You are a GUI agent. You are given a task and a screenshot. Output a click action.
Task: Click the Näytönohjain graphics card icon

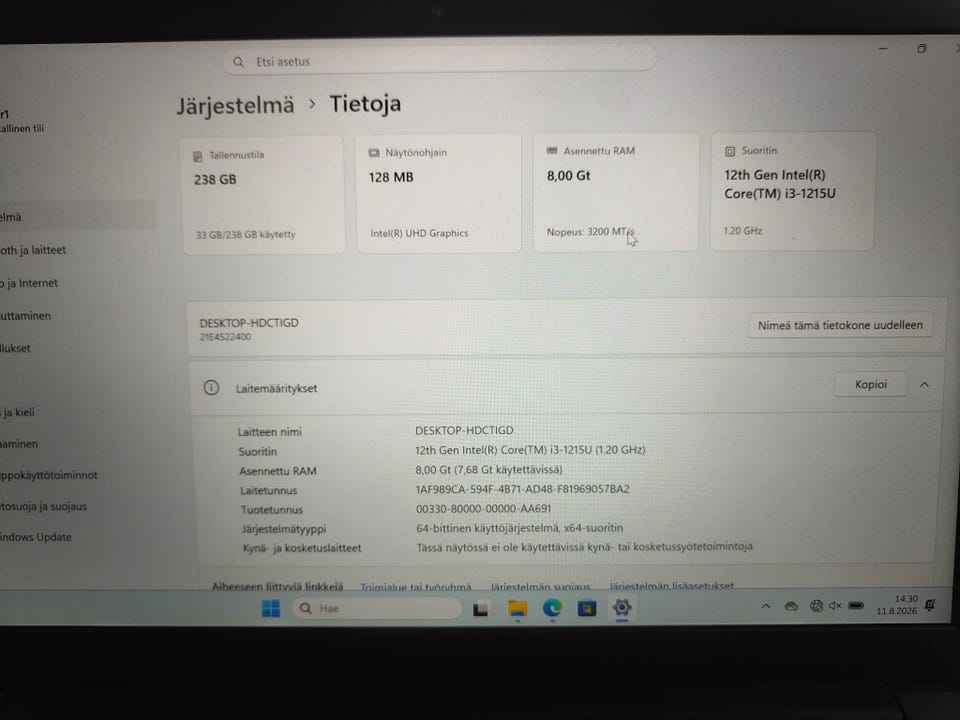coord(373,153)
